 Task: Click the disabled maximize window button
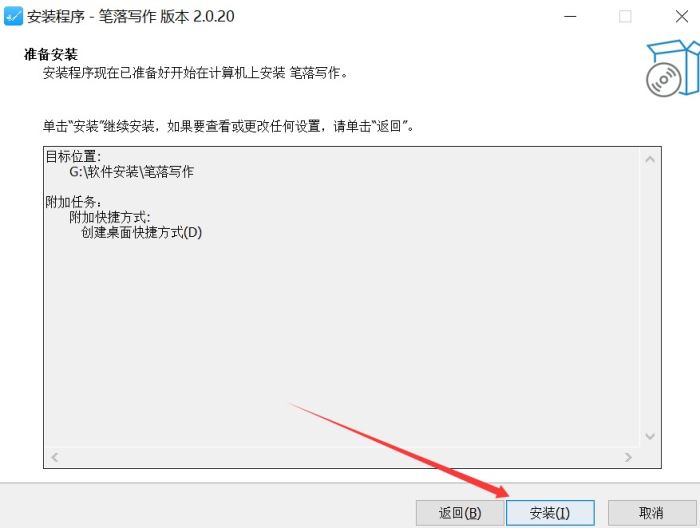[x=625, y=17]
